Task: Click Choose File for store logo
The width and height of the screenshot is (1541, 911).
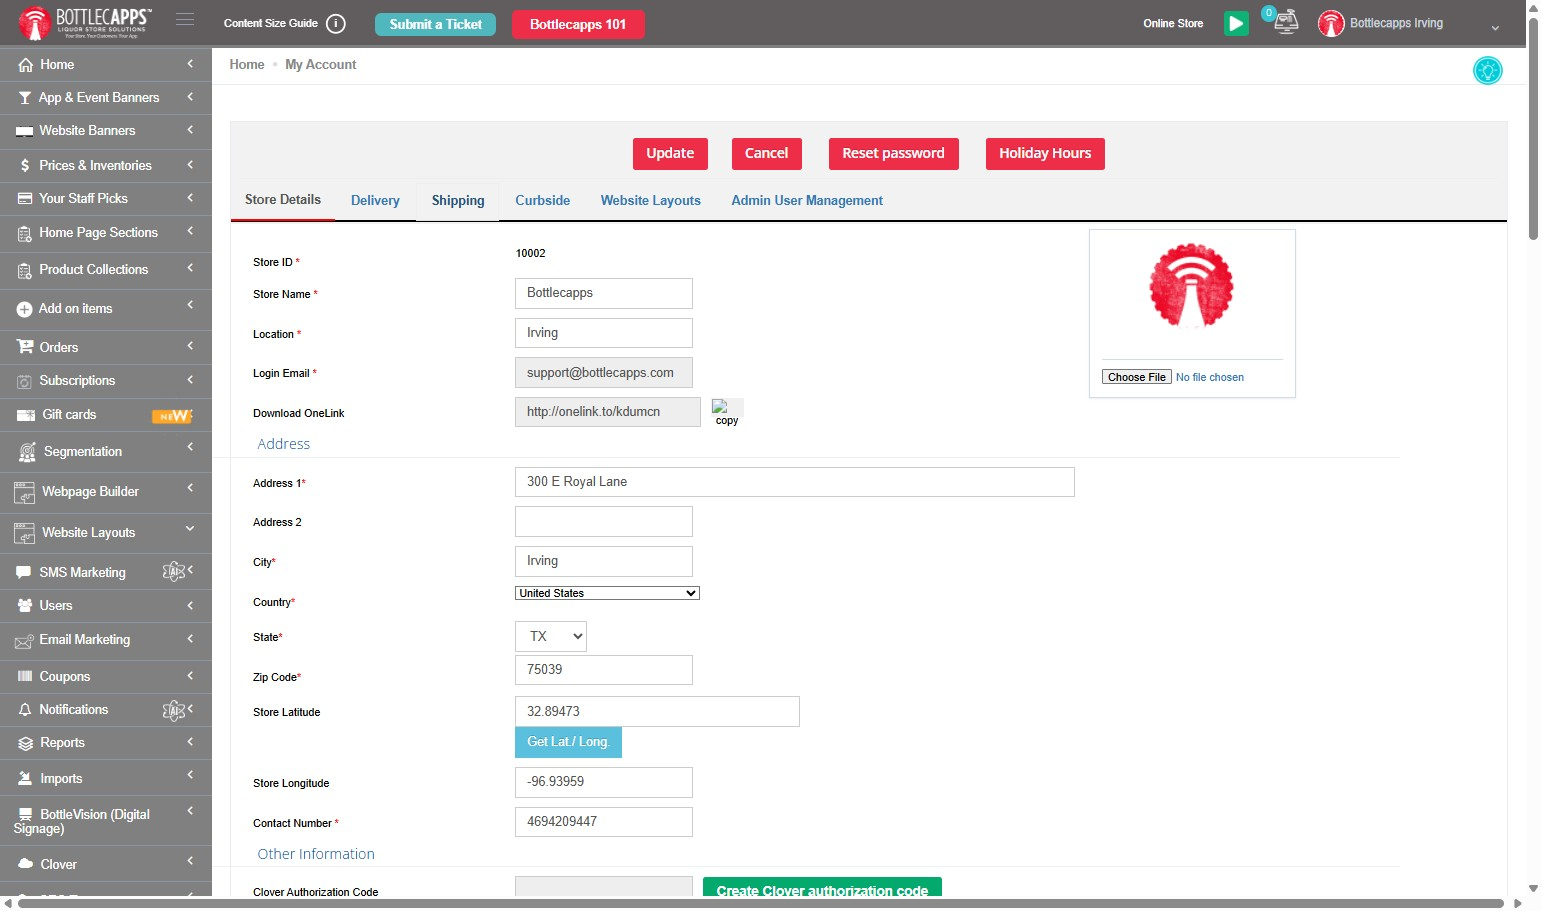Action: click(1136, 377)
